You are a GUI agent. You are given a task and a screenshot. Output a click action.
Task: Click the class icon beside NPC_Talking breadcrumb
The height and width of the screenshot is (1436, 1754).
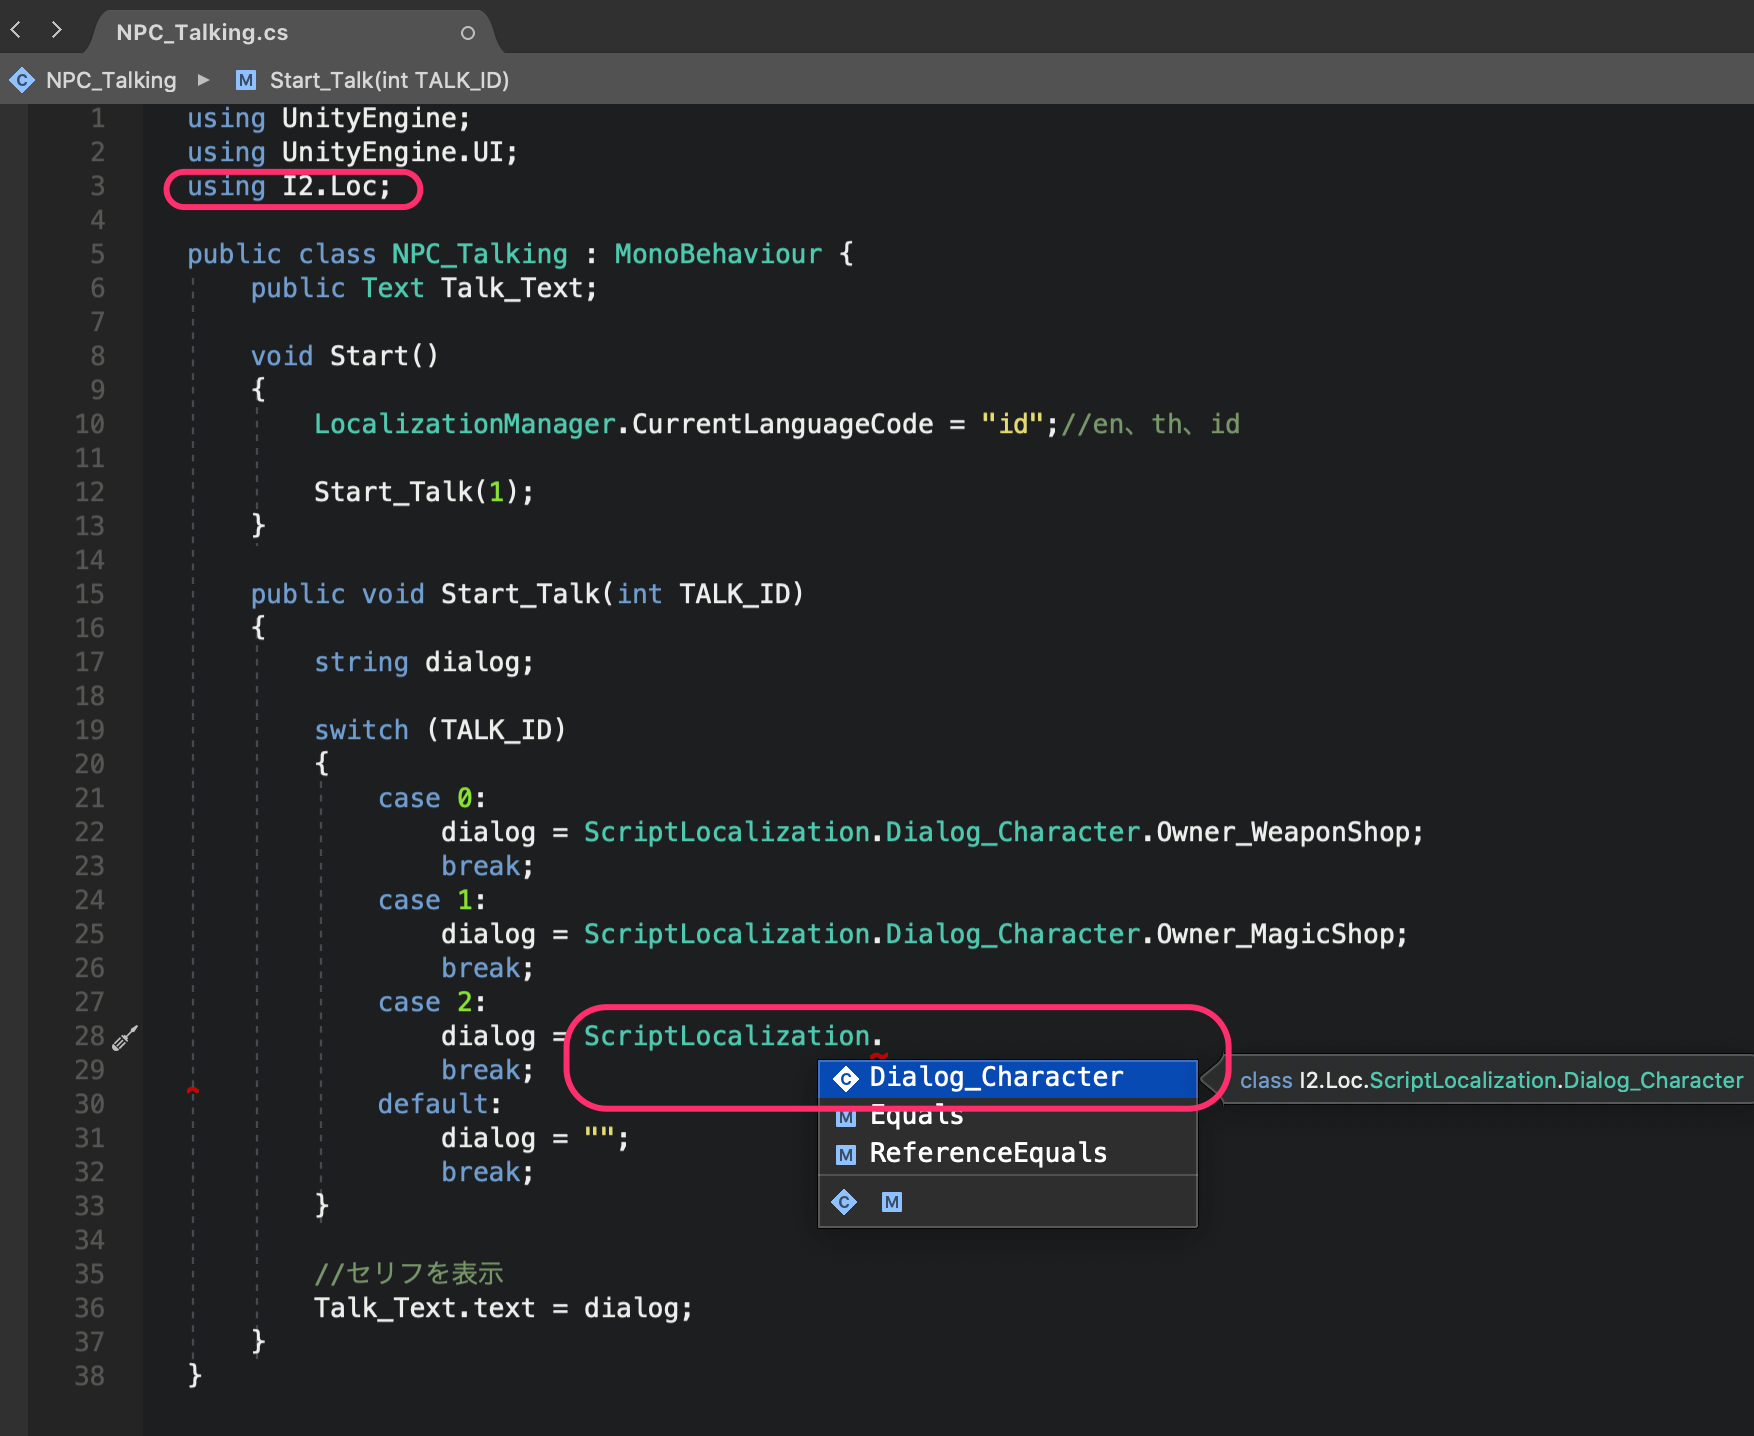pos(22,80)
